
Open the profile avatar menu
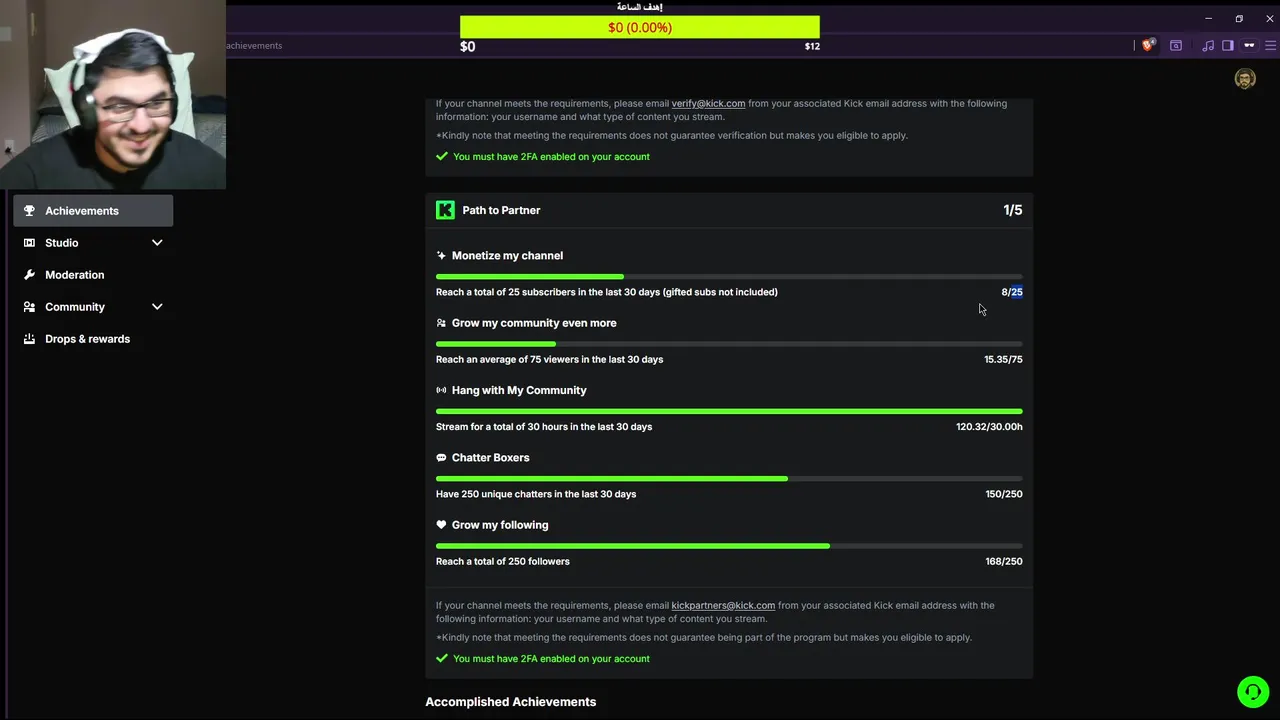(1245, 79)
